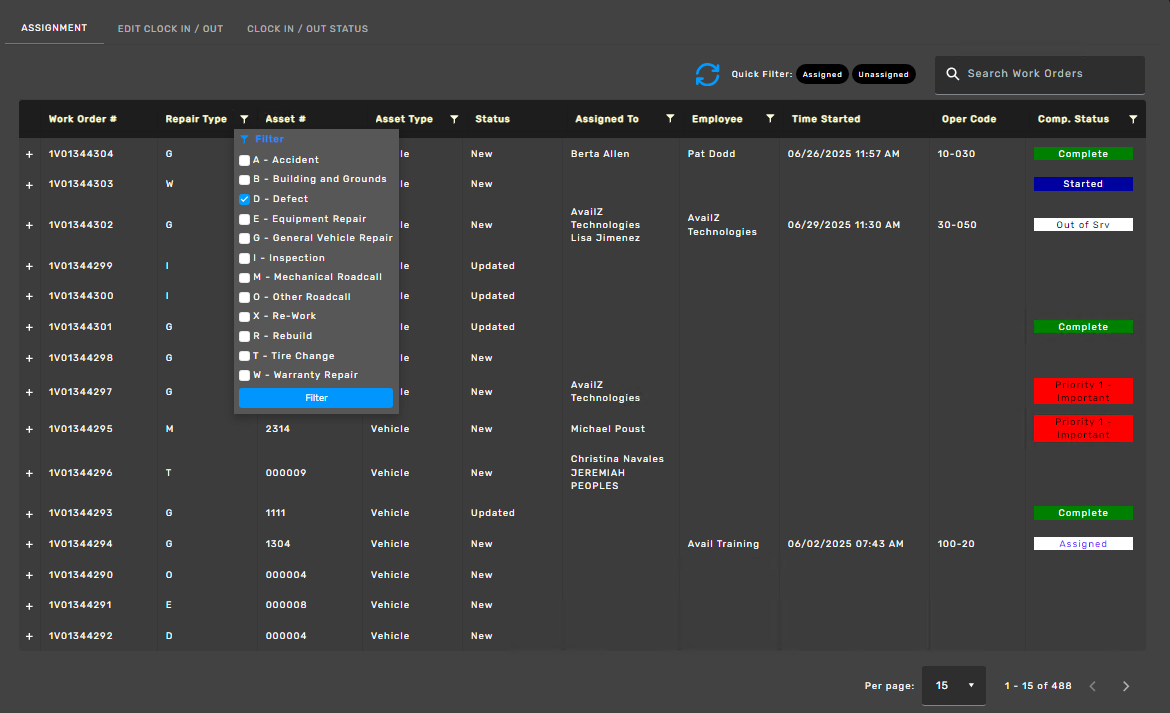Viewport: 1170px width, 713px height.
Task: Click the blue refresh icon
Action: 707,74
